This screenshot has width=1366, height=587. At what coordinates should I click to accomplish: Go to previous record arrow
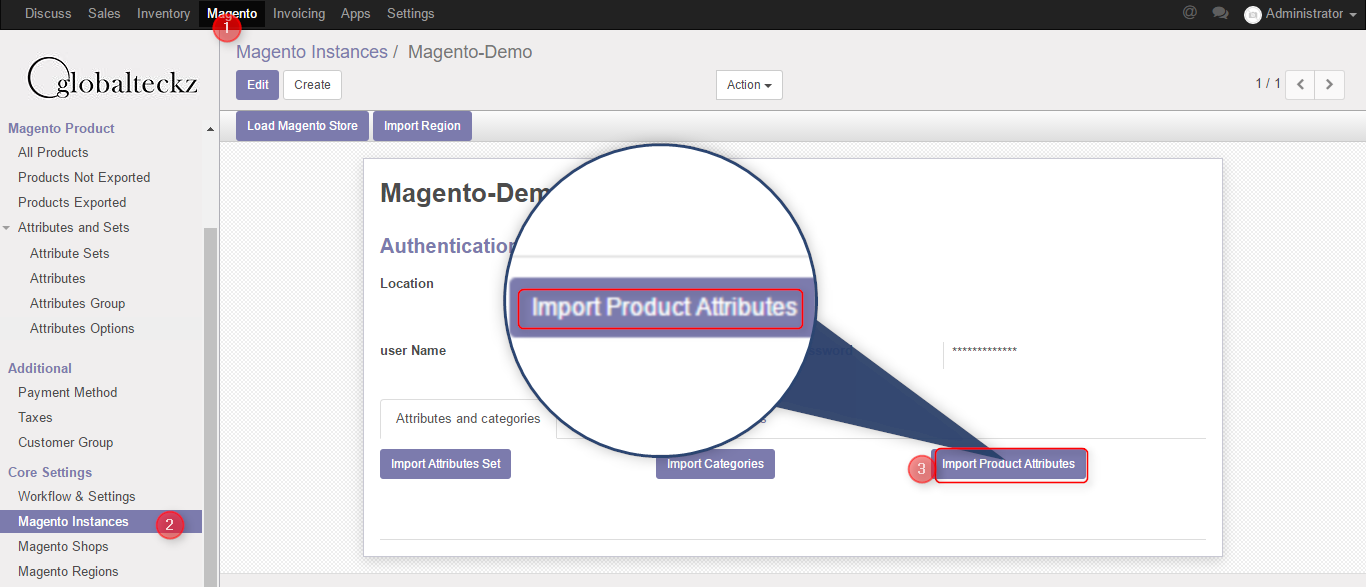click(1300, 85)
